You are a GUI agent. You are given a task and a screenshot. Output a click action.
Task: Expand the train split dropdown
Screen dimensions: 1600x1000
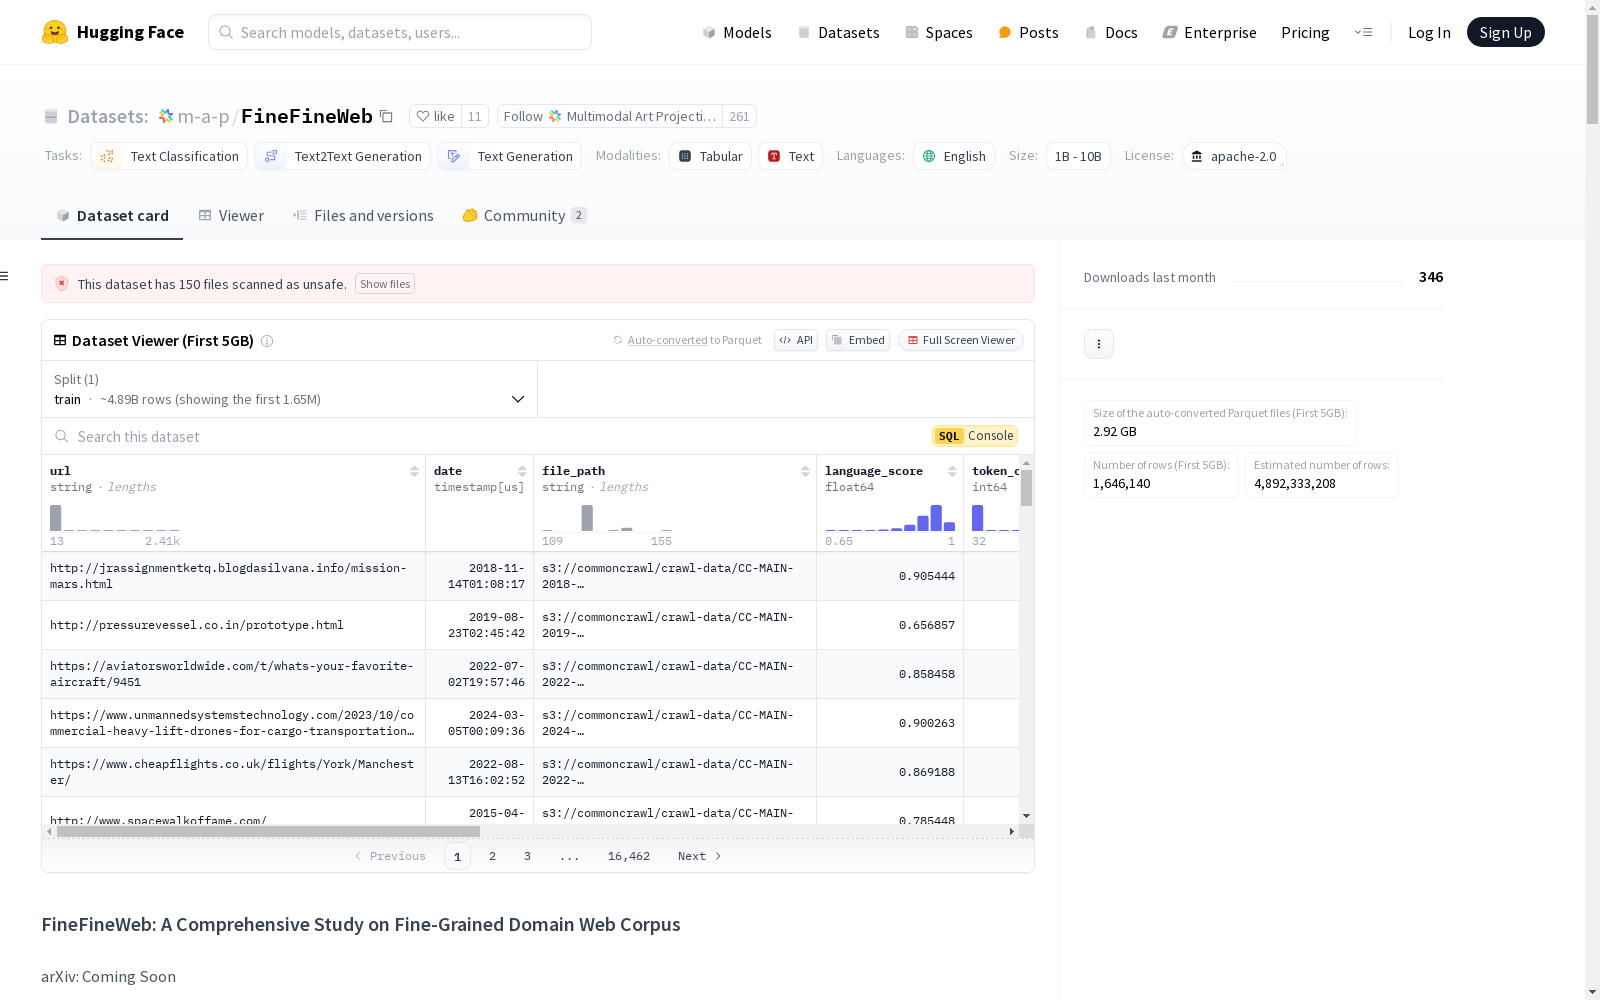click(290, 389)
